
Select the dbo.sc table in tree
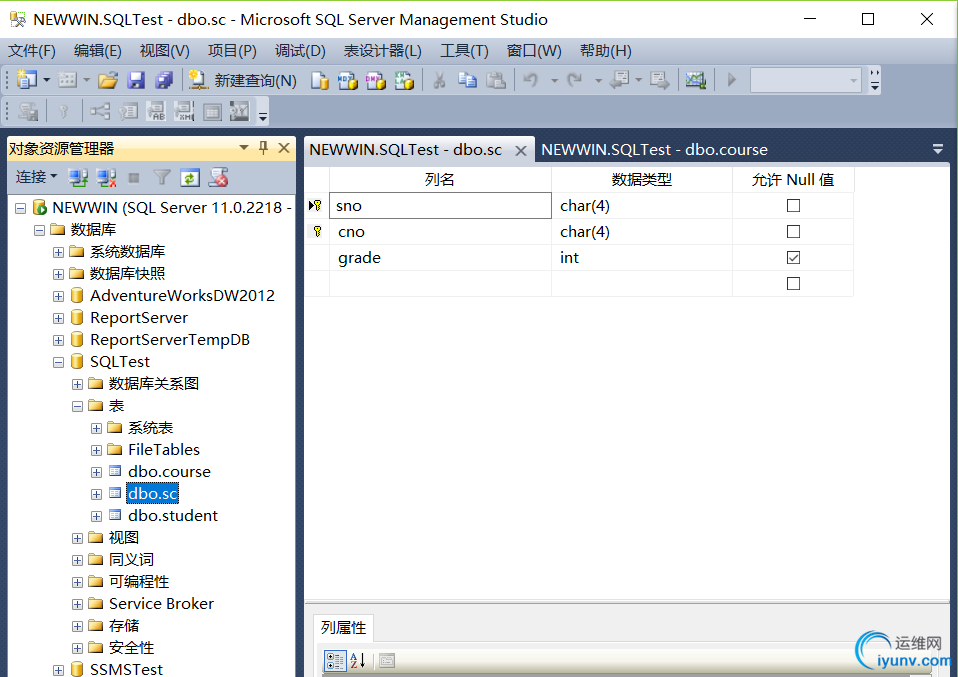[153, 494]
